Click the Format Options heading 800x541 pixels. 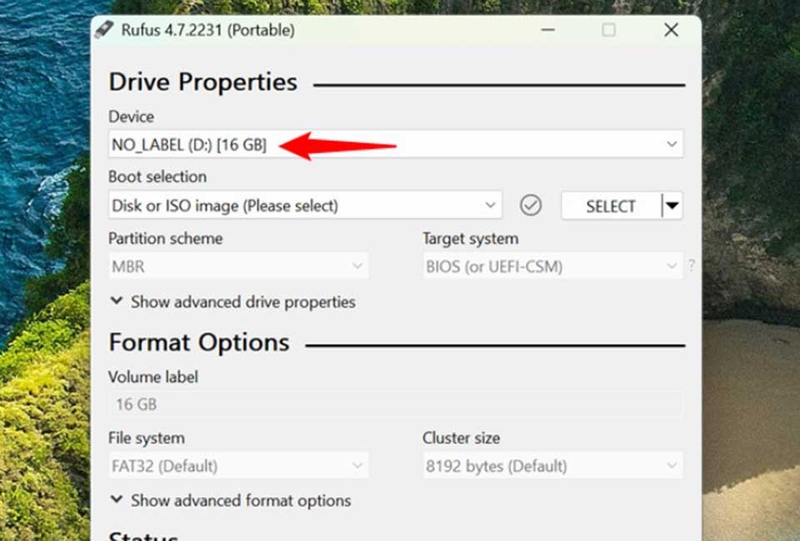click(x=199, y=342)
